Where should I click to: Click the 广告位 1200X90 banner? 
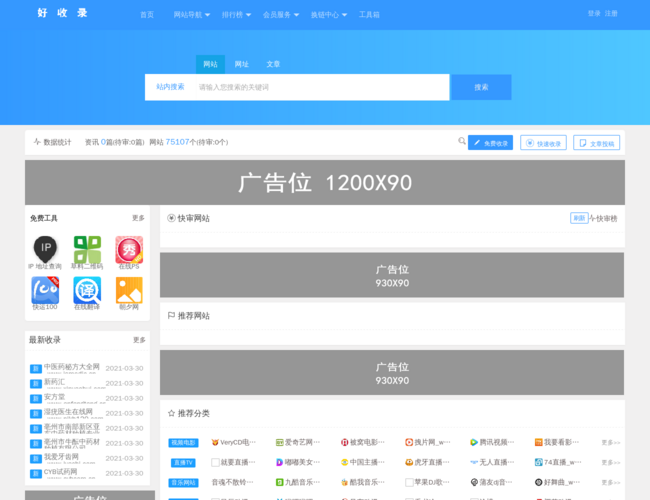[325, 182]
